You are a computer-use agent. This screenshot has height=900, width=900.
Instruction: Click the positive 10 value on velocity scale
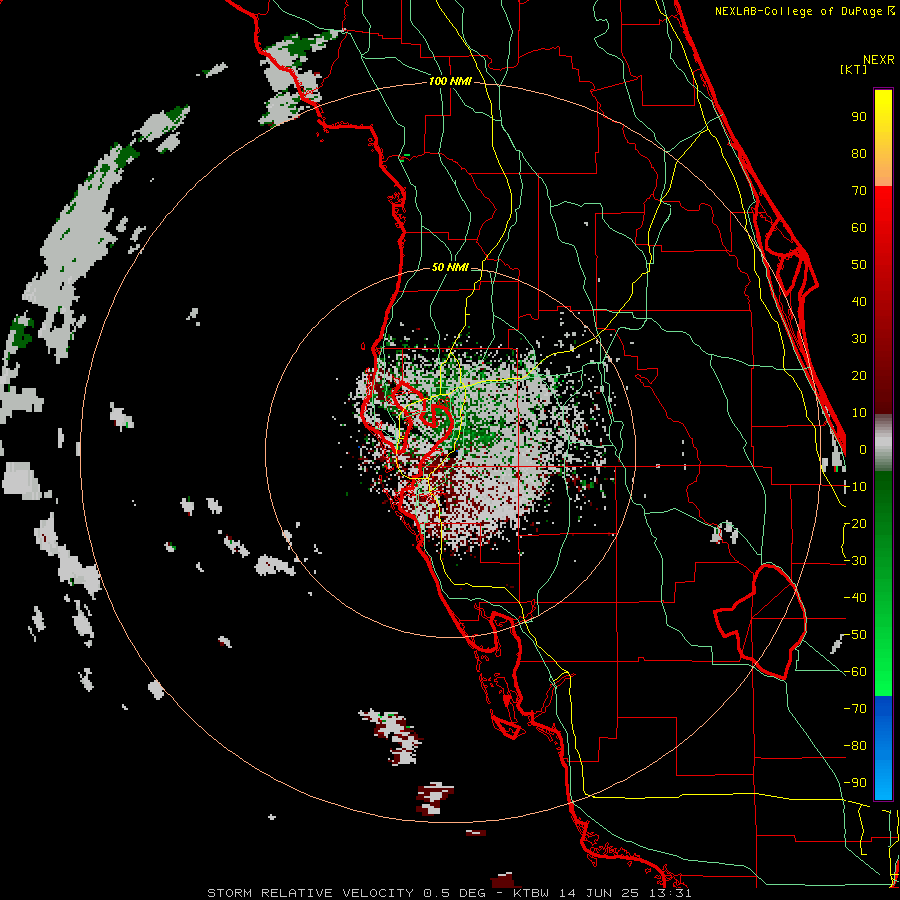click(x=859, y=413)
